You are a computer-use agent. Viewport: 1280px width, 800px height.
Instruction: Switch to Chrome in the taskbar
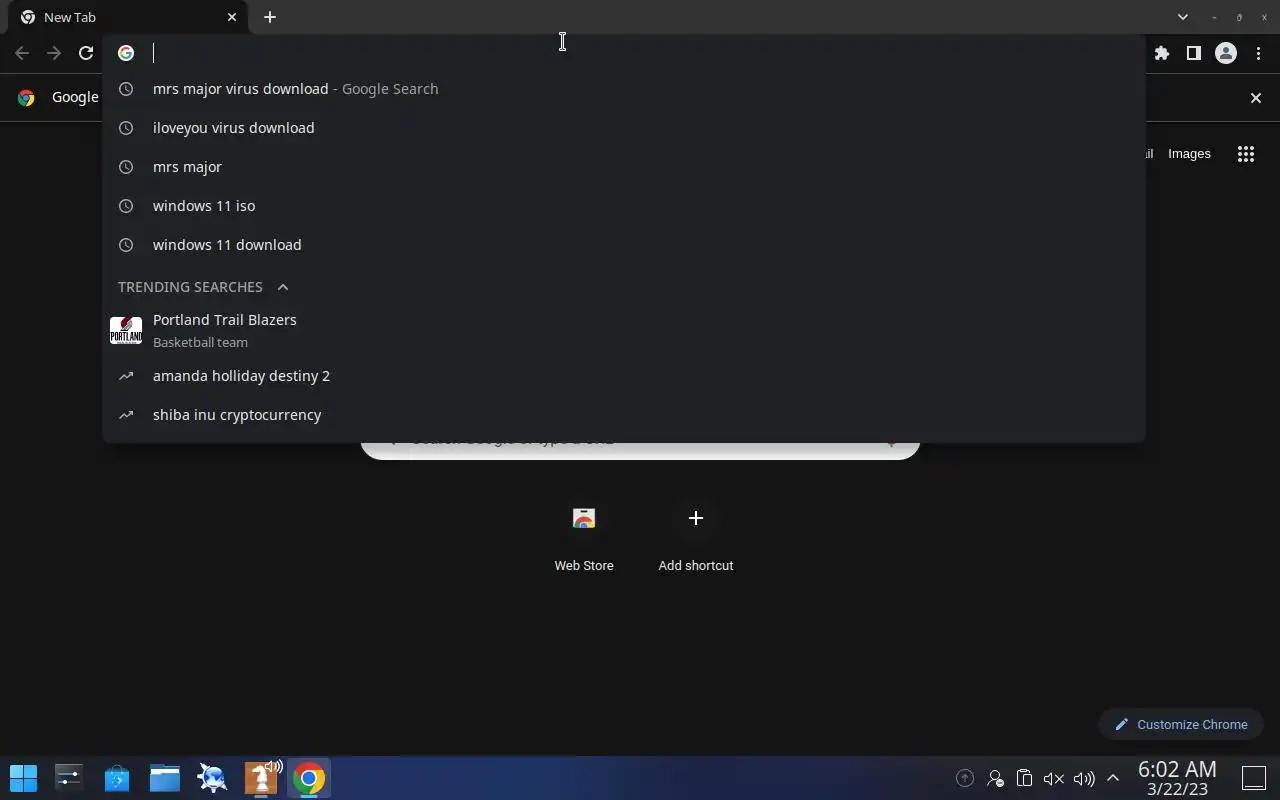pos(309,777)
